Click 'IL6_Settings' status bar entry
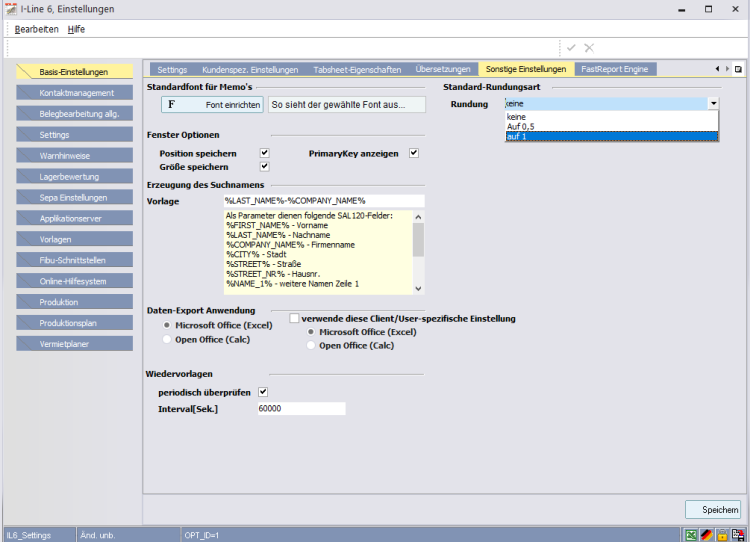The width and height of the screenshot is (750, 542). (29, 535)
